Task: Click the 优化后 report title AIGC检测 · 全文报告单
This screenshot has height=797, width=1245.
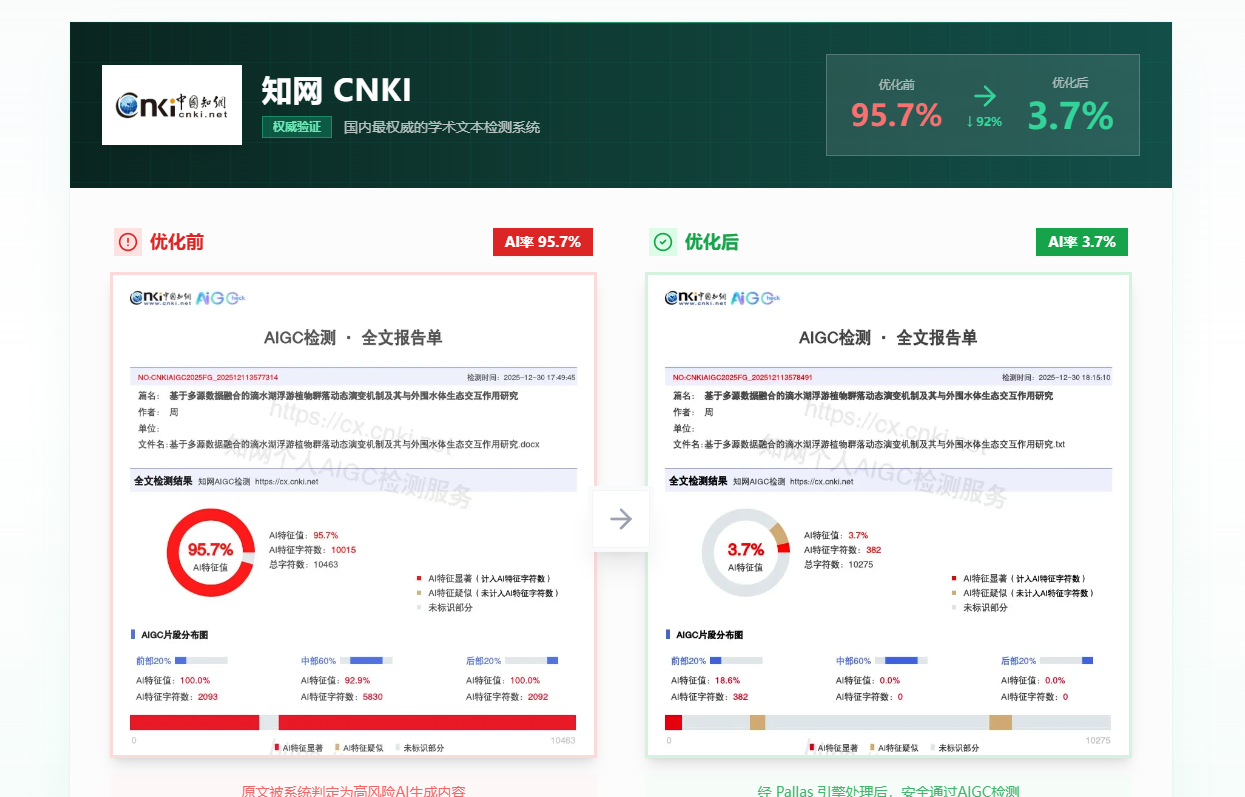Action: 888,338
